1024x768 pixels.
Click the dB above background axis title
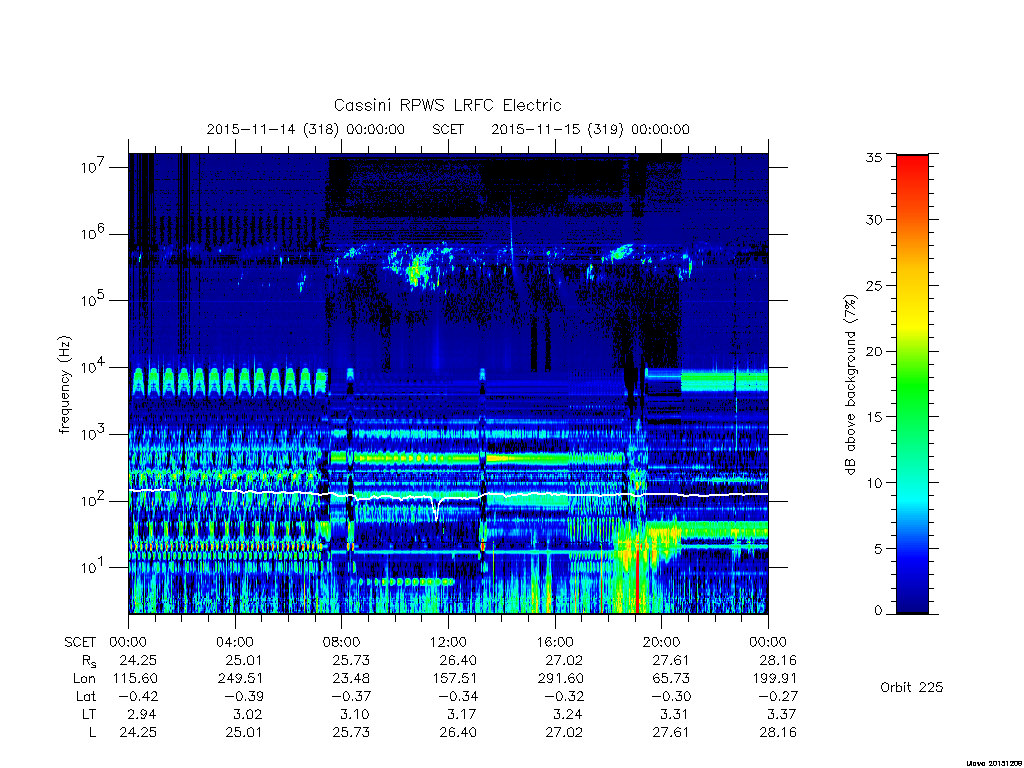[x=850, y=385]
